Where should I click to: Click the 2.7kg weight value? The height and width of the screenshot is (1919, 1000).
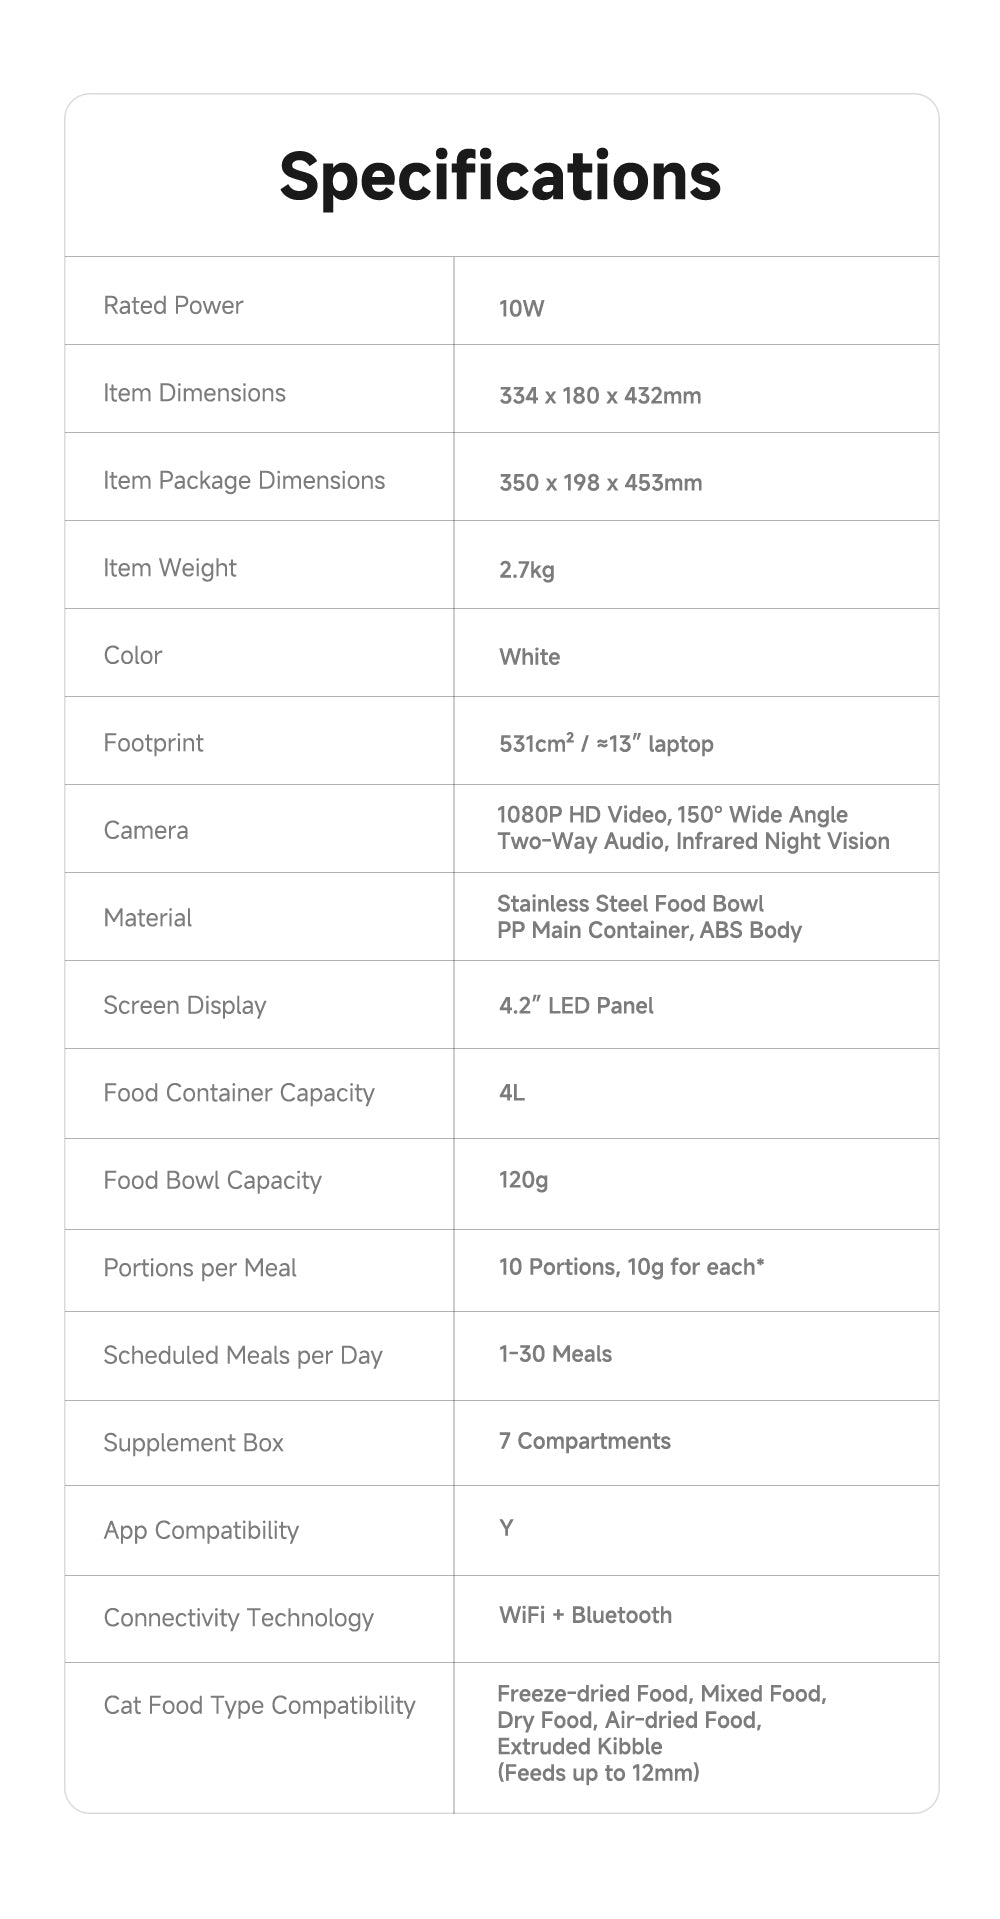point(526,570)
